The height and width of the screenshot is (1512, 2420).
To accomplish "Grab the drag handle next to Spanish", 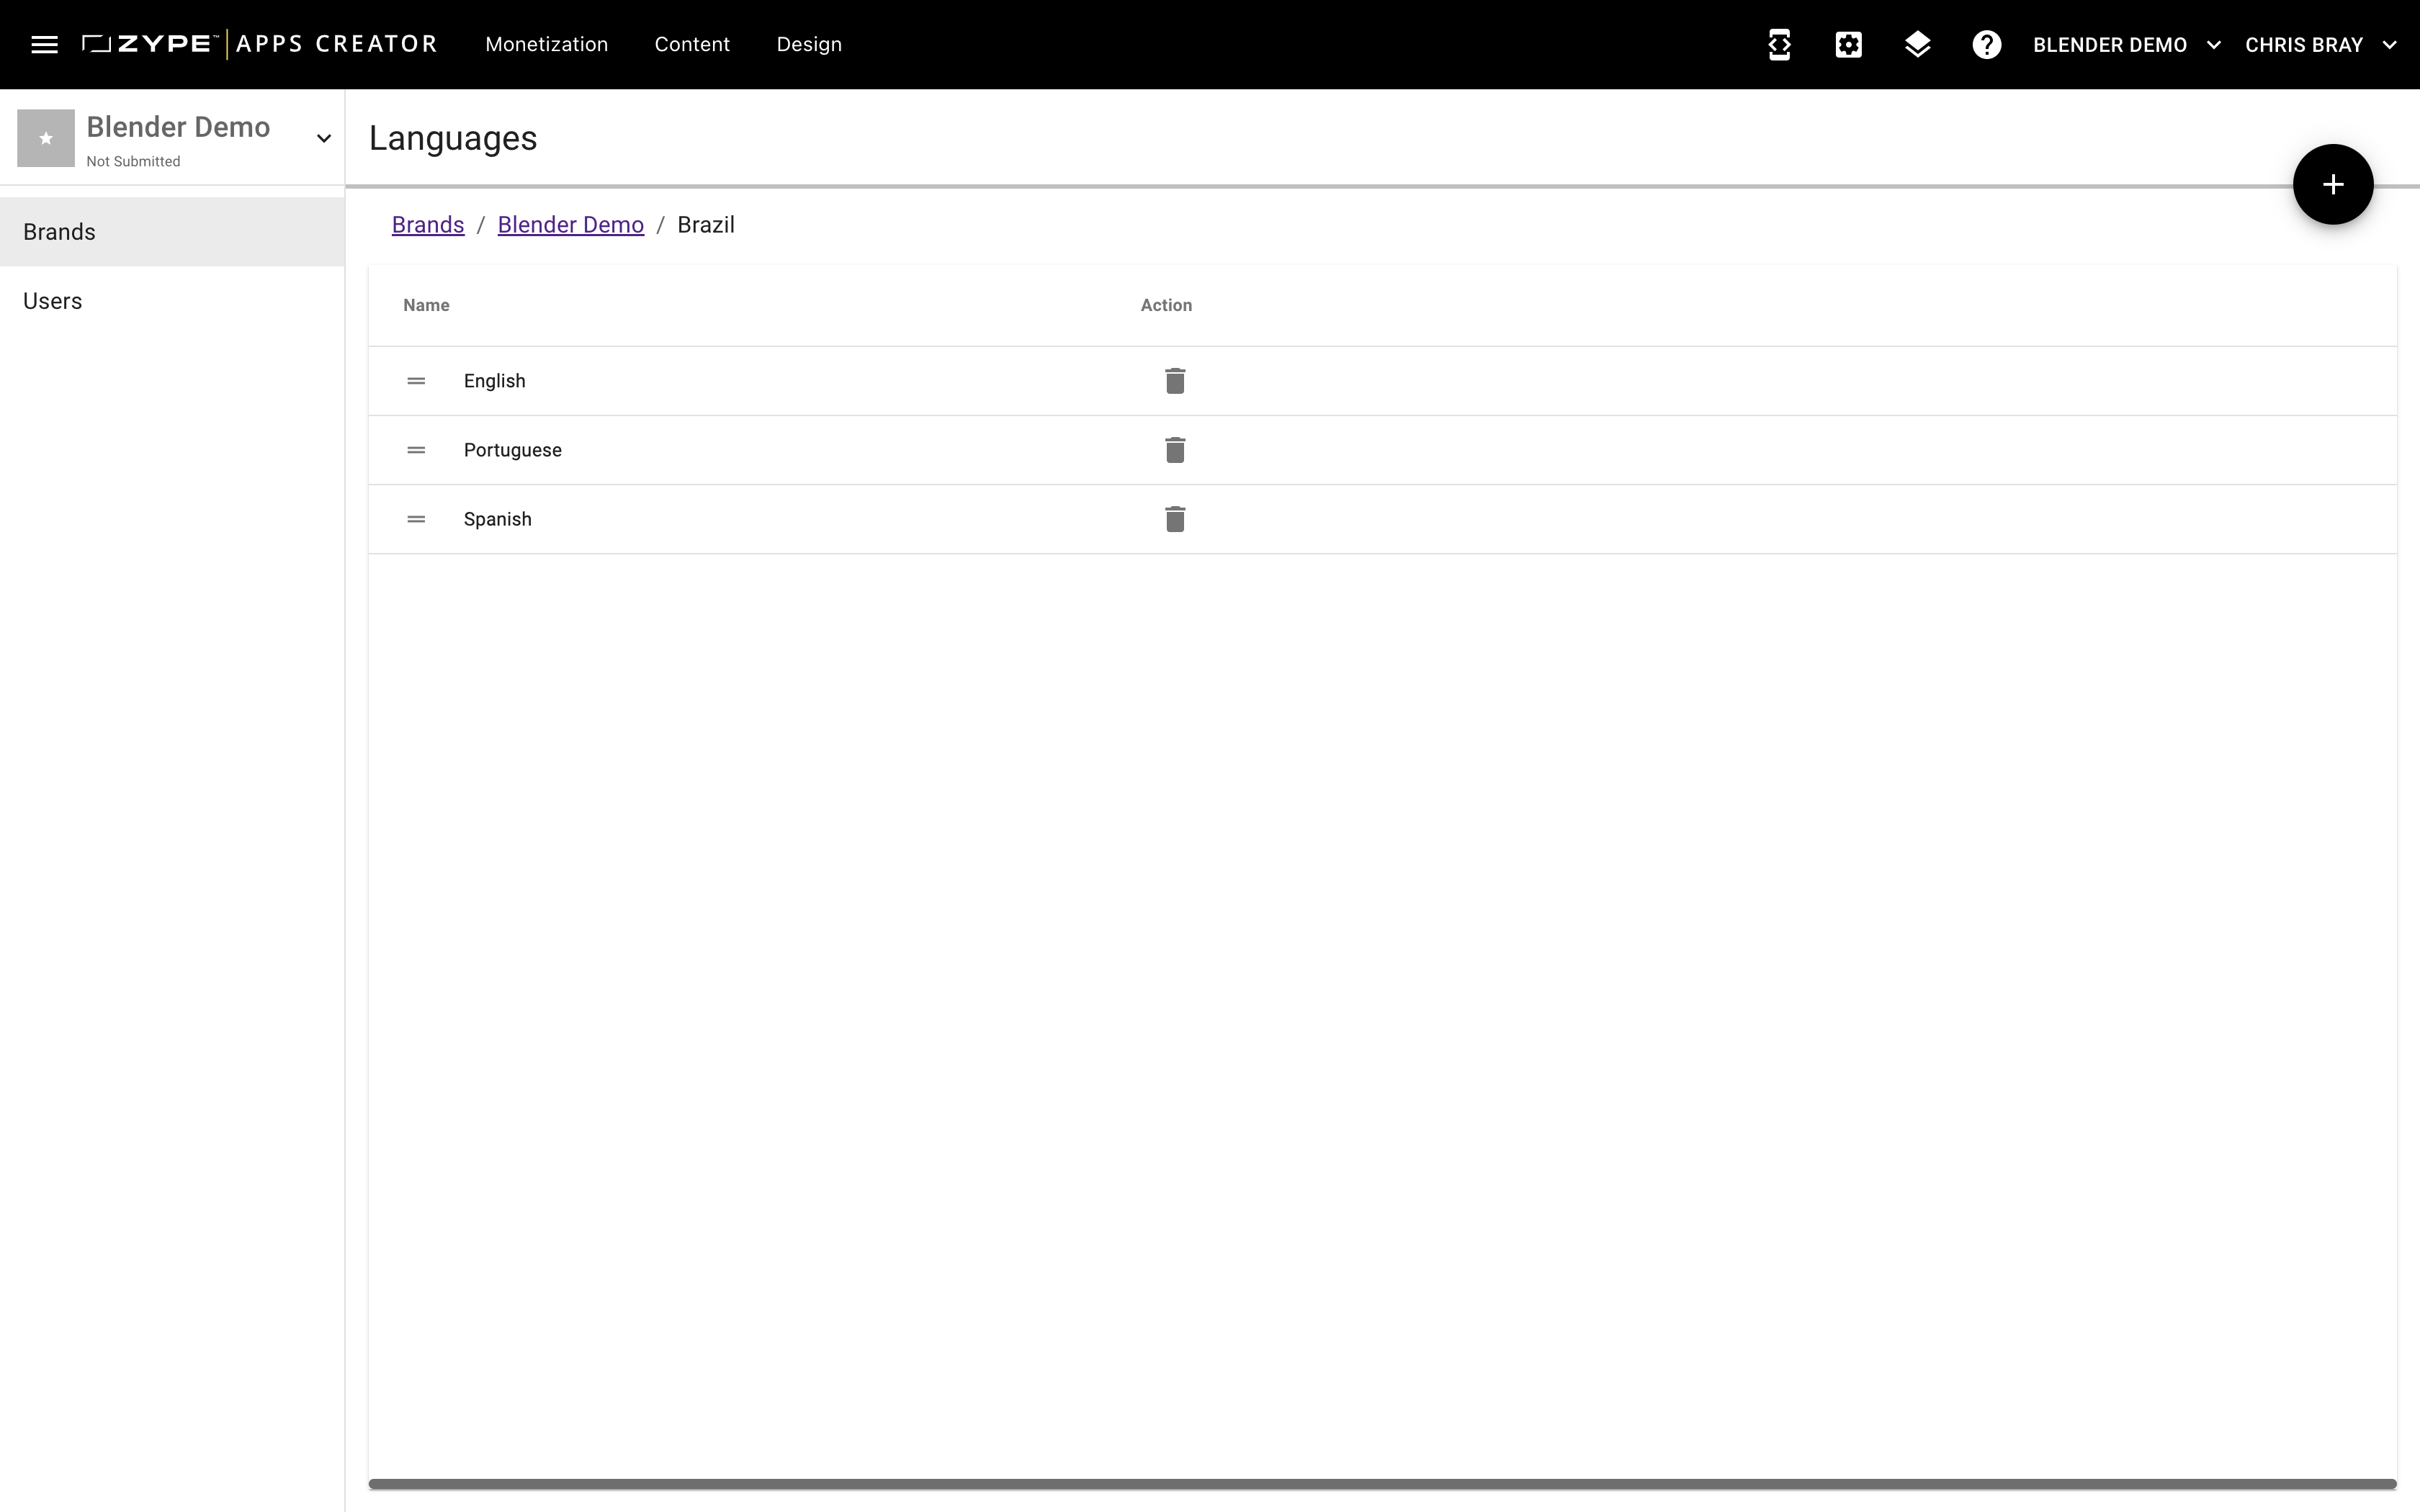I will pyautogui.click(x=416, y=518).
